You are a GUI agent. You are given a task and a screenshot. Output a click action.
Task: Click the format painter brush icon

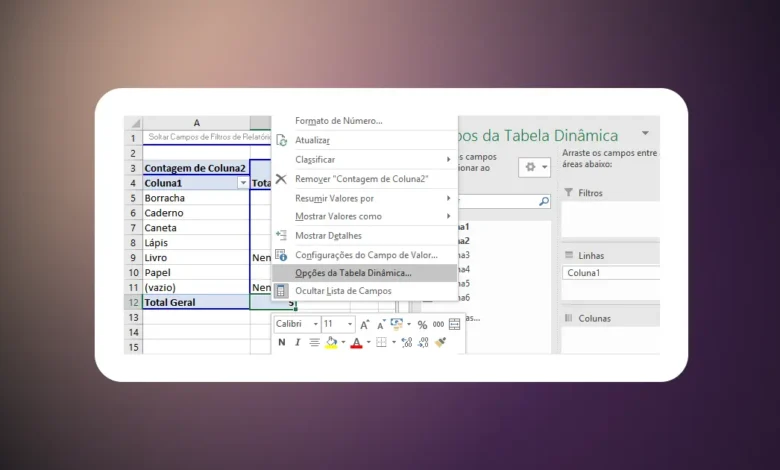coord(441,342)
